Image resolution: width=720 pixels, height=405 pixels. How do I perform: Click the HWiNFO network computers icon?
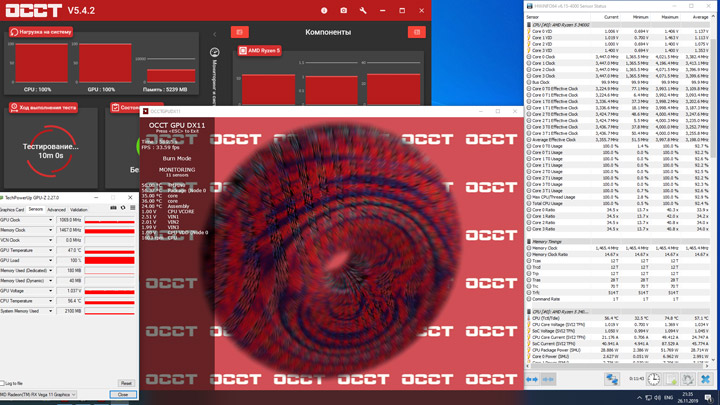point(612,379)
